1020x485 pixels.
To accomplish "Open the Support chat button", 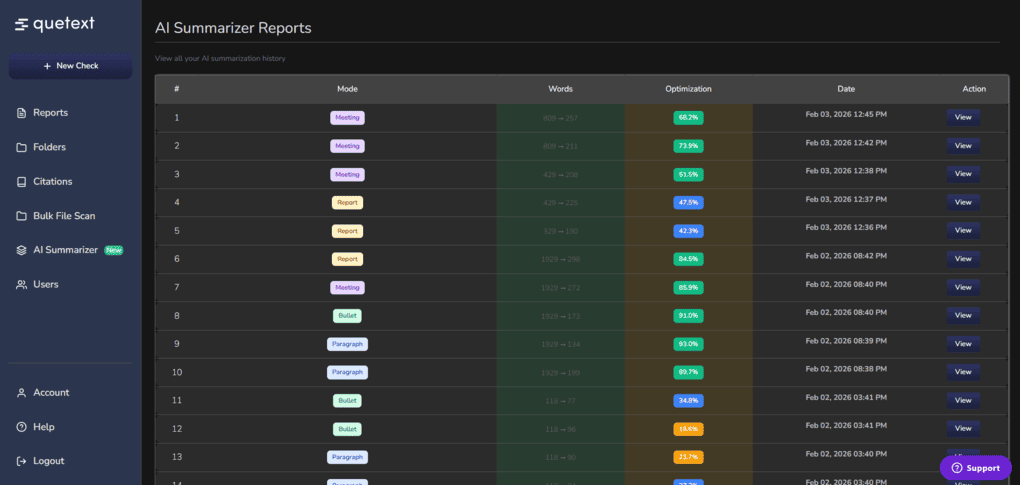I will [x=976, y=468].
